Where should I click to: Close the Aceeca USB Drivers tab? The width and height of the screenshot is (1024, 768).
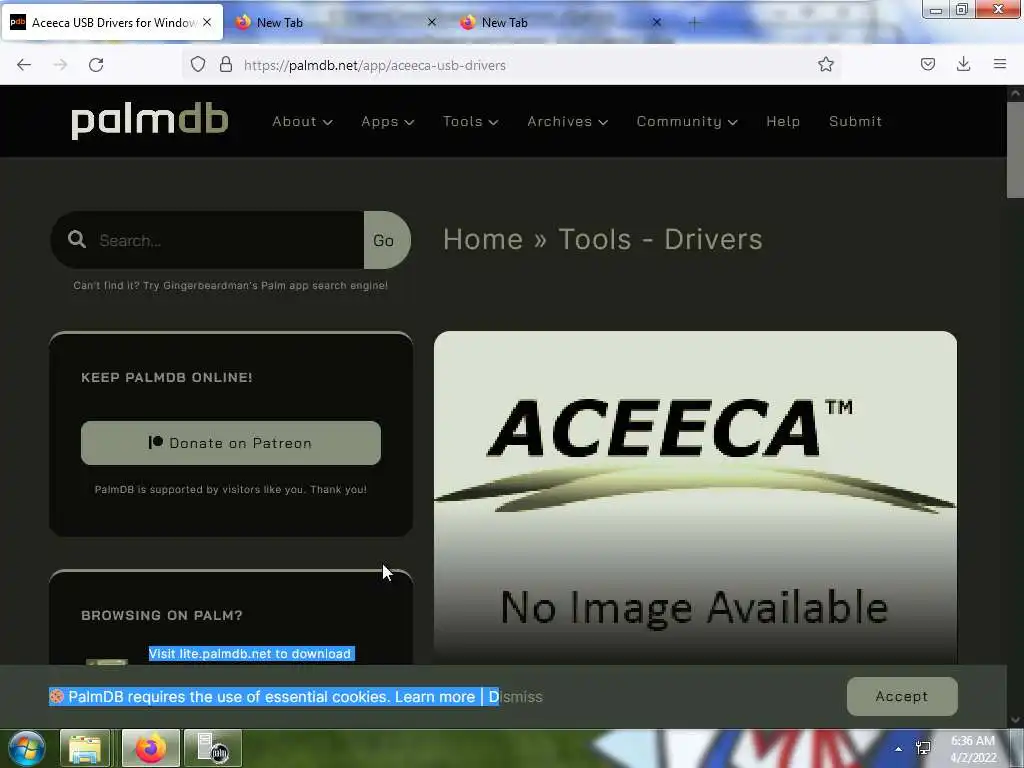coord(206,22)
